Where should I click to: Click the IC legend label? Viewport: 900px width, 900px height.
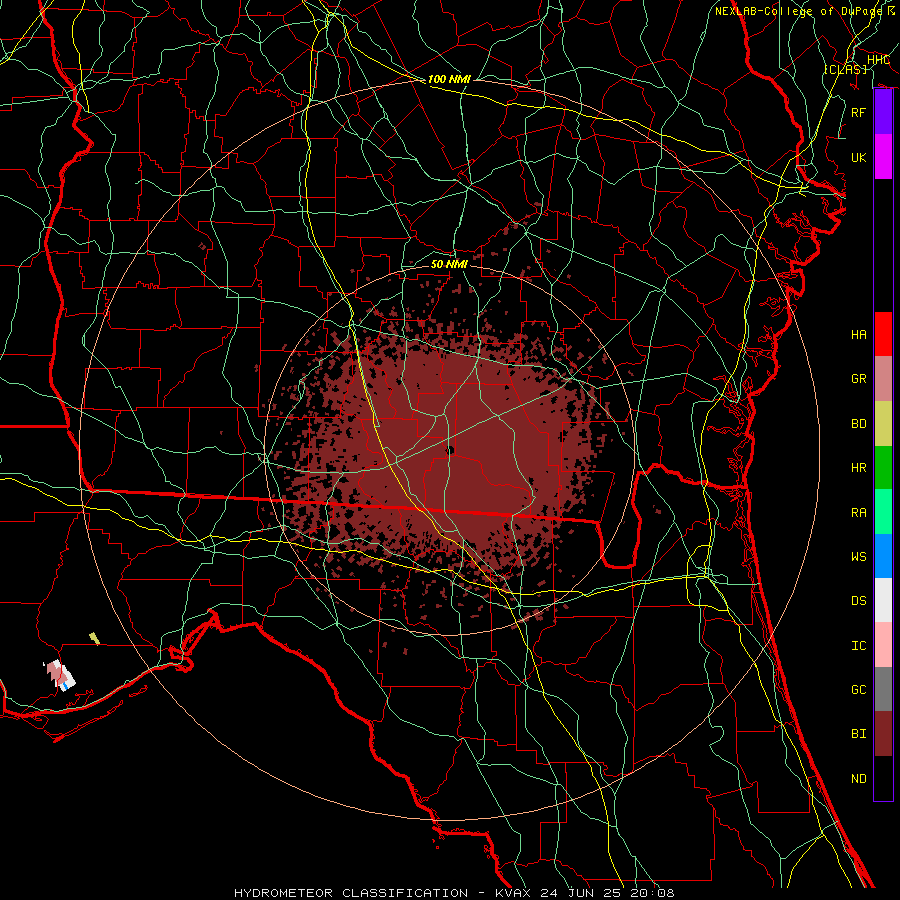tap(859, 646)
